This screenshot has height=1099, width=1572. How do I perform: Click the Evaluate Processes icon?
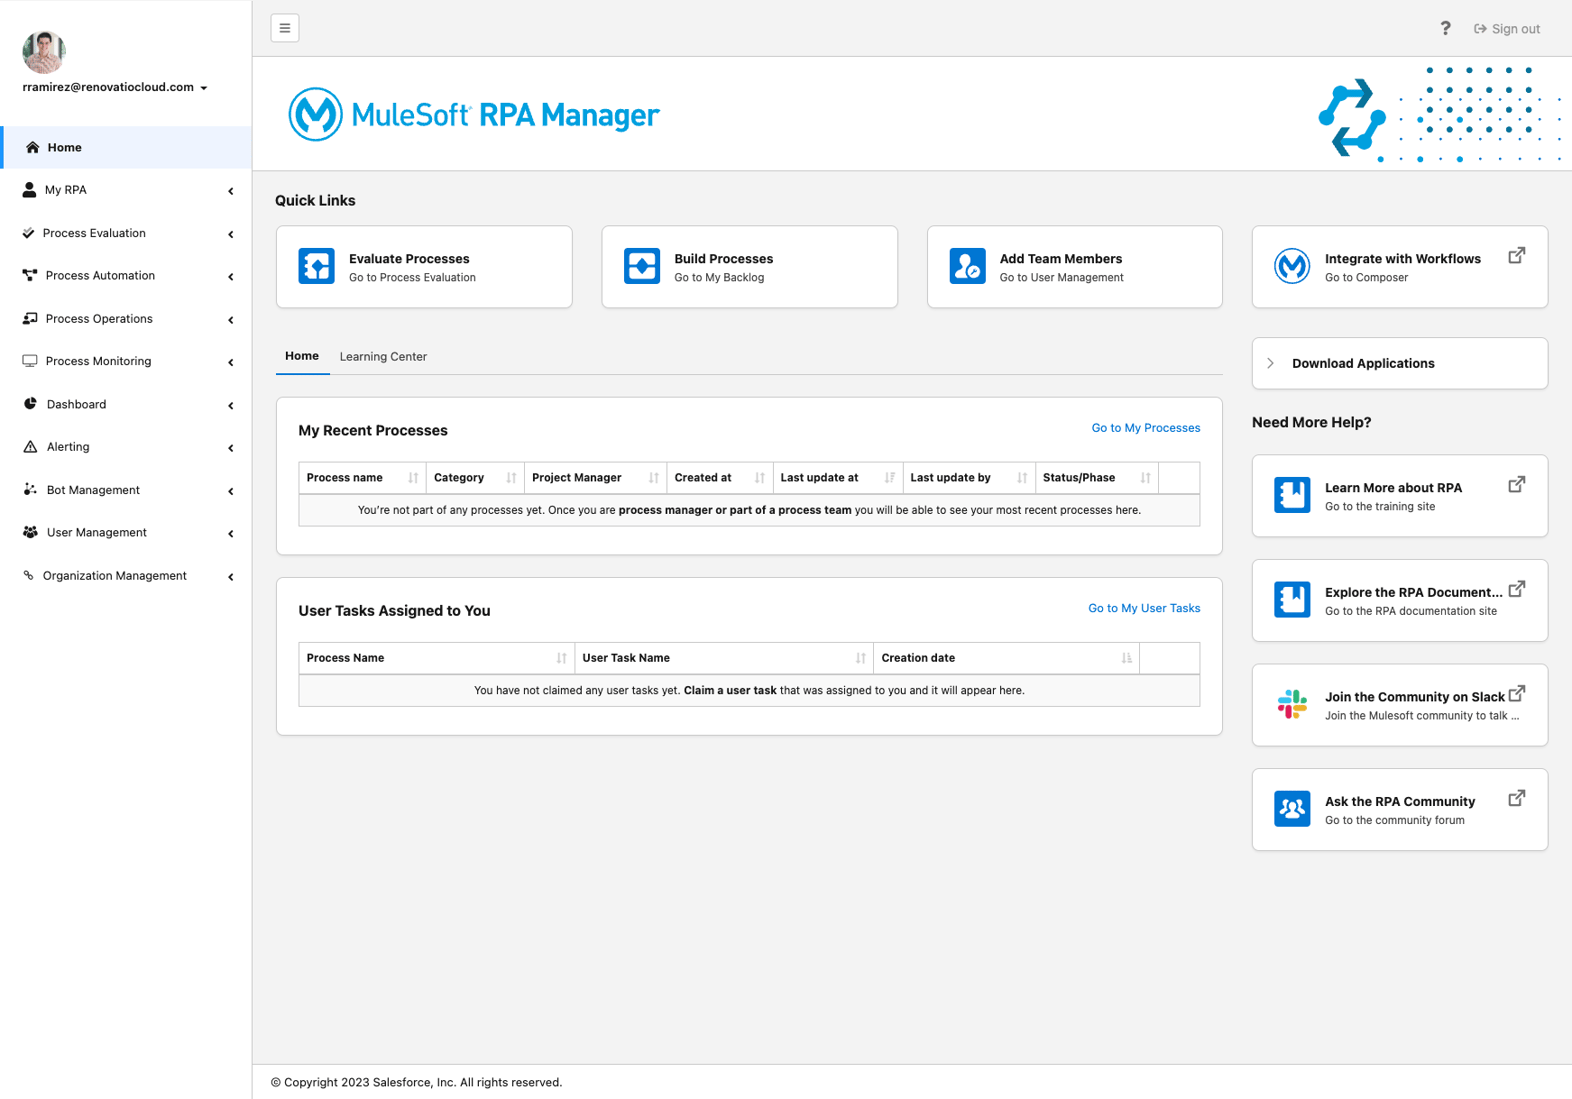point(317,266)
